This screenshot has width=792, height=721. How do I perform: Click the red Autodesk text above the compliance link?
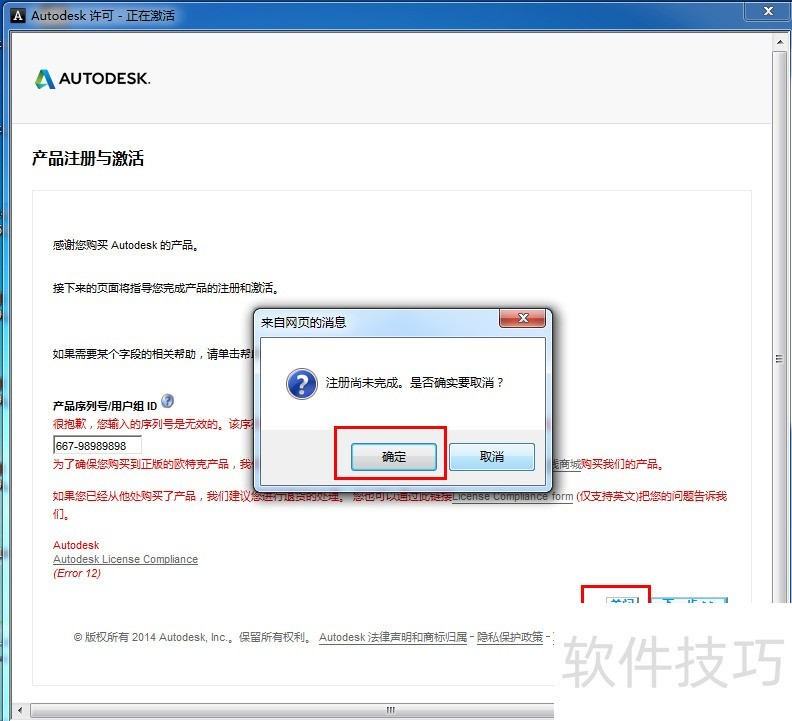(x=76, y=545)
